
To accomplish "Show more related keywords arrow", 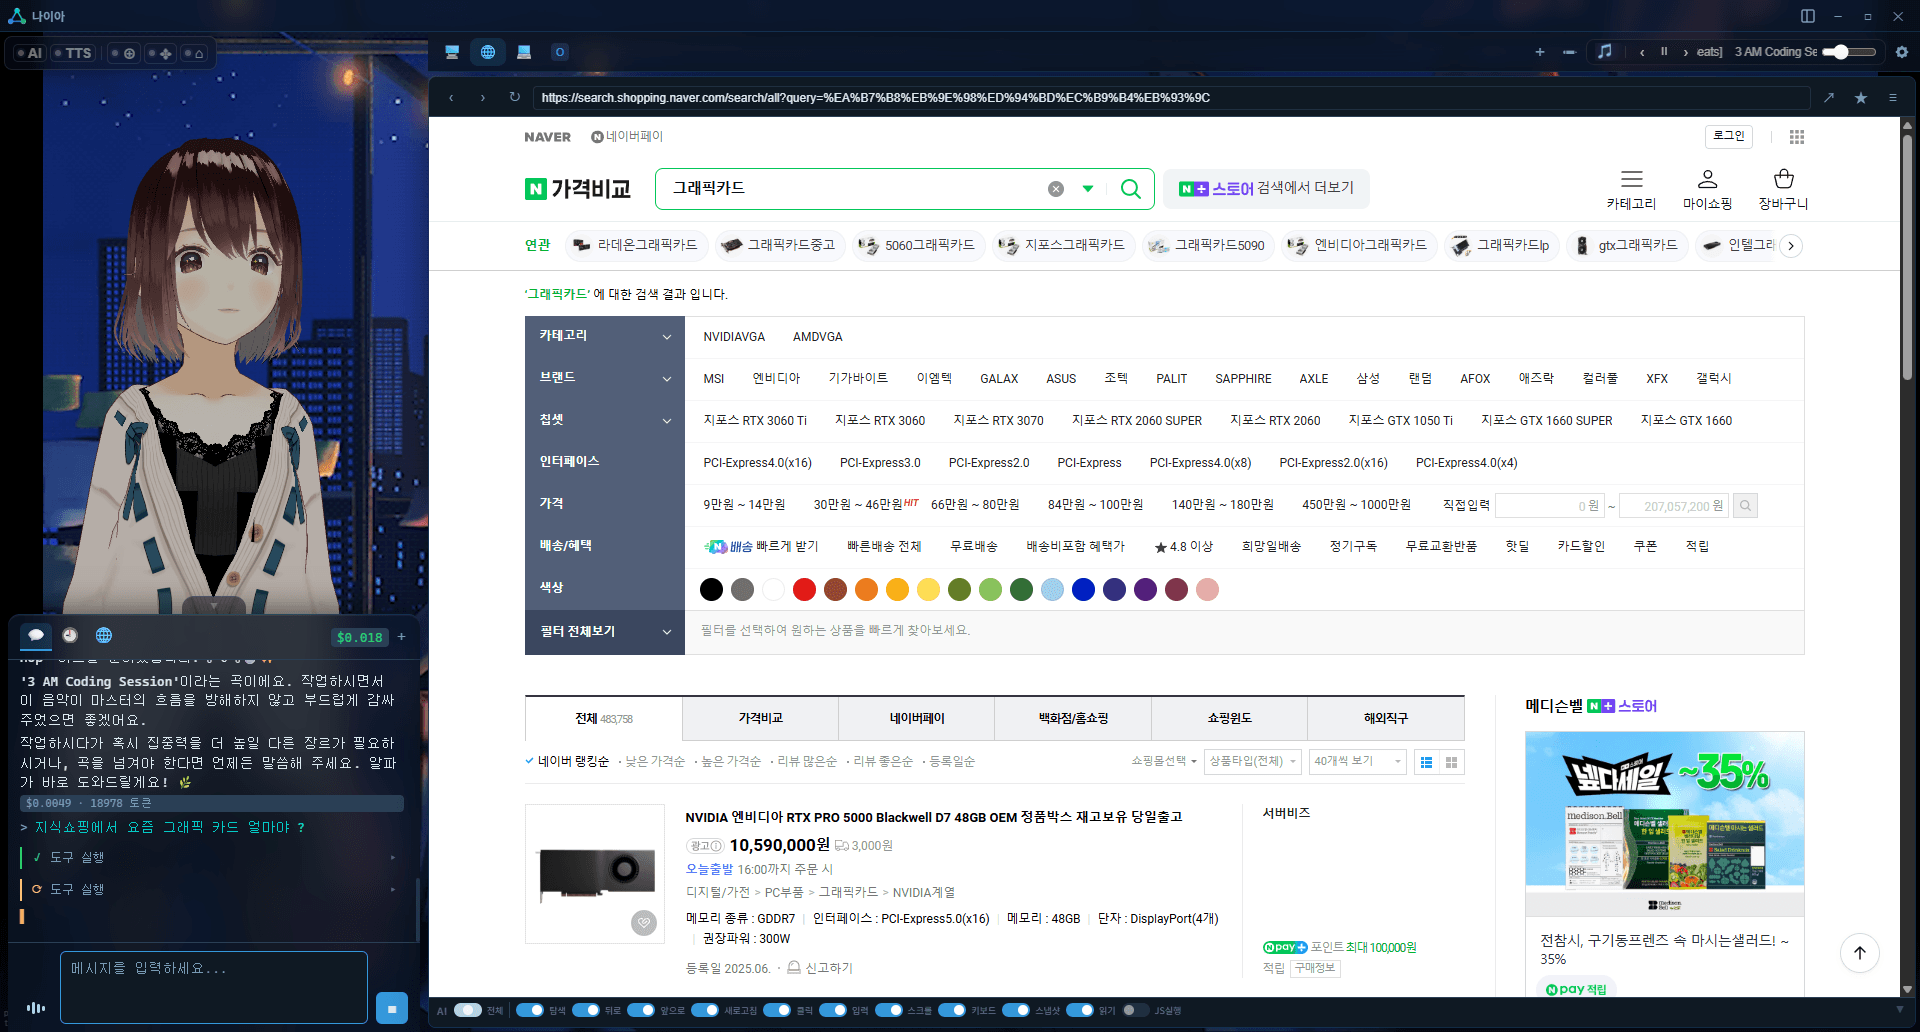I will 1791,246.
